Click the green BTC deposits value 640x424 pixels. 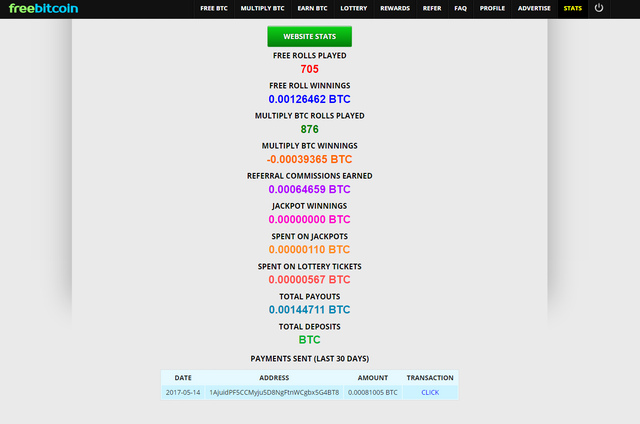(309, 340)
